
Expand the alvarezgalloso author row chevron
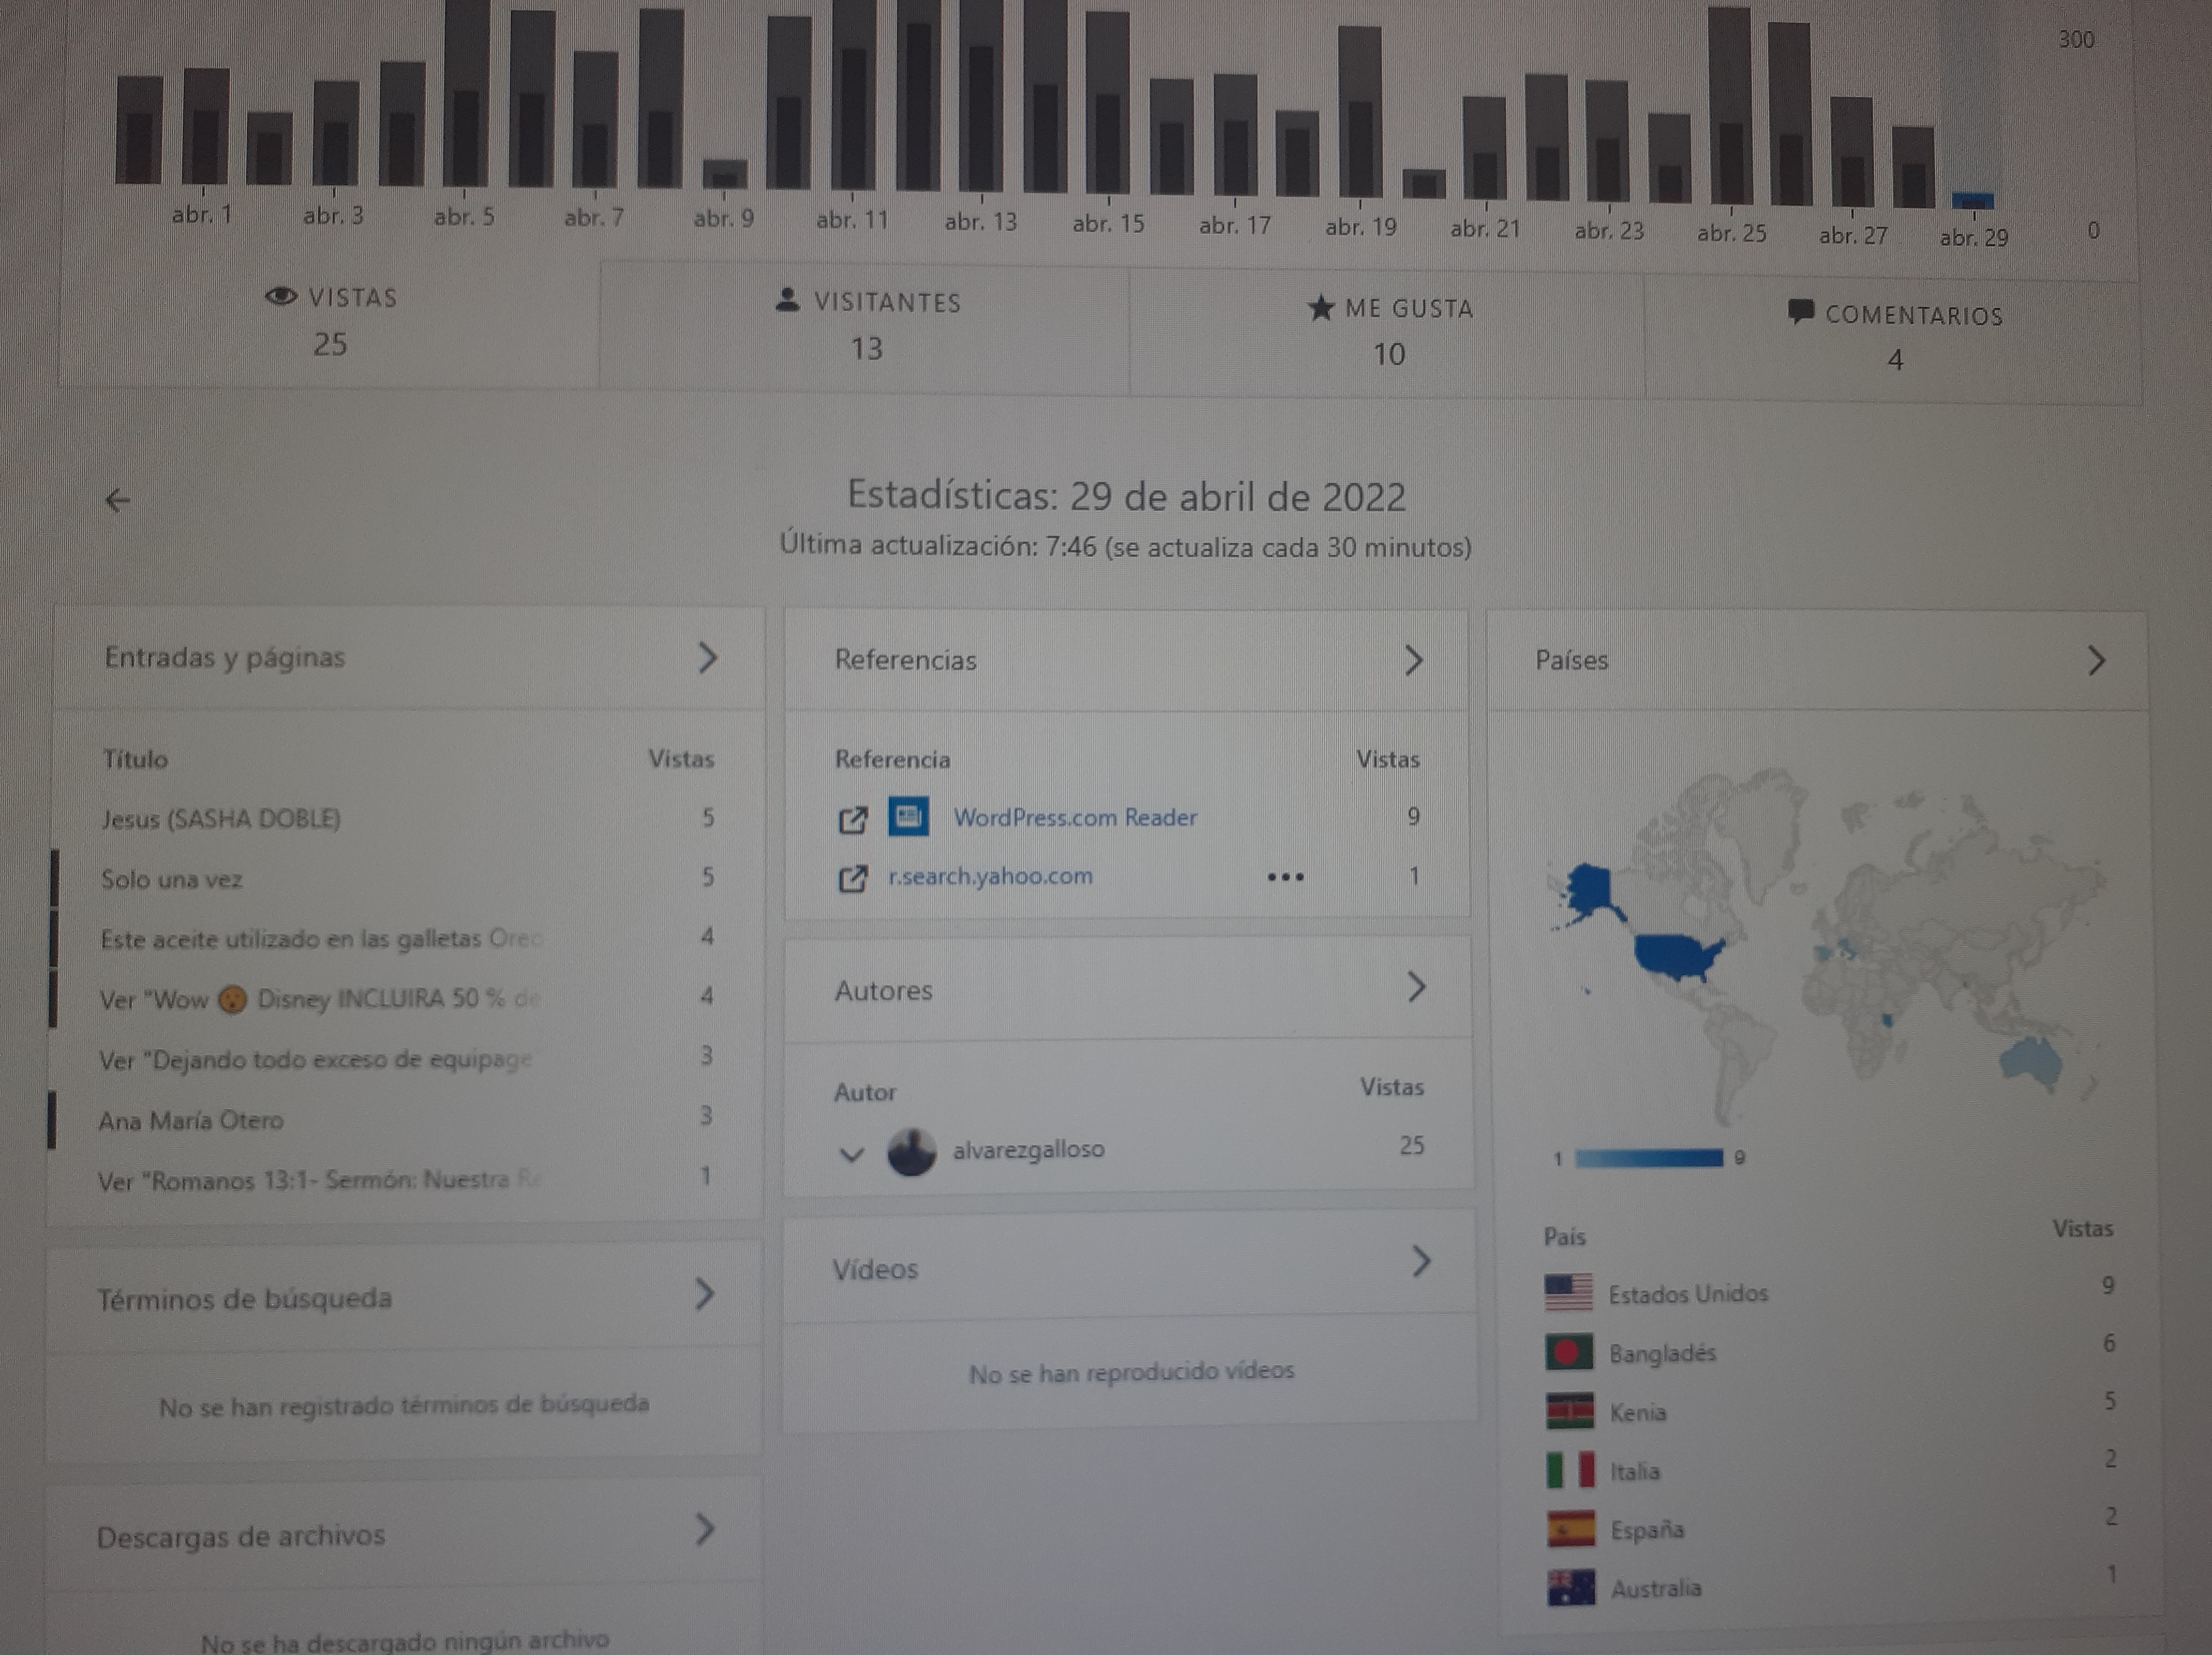tap(851, 1154)
